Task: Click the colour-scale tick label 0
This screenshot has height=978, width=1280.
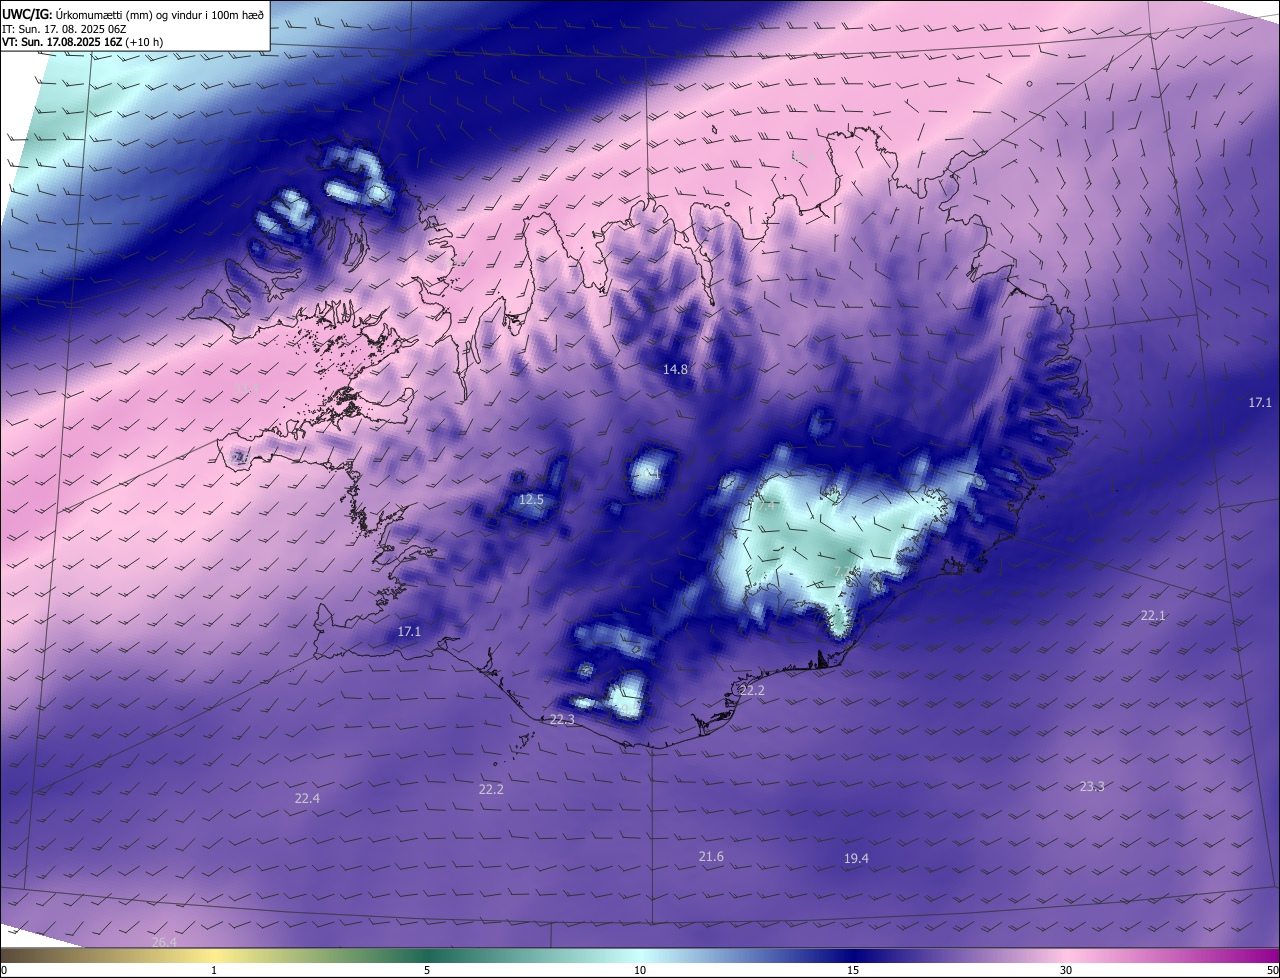Action: [x=4, y=970]
